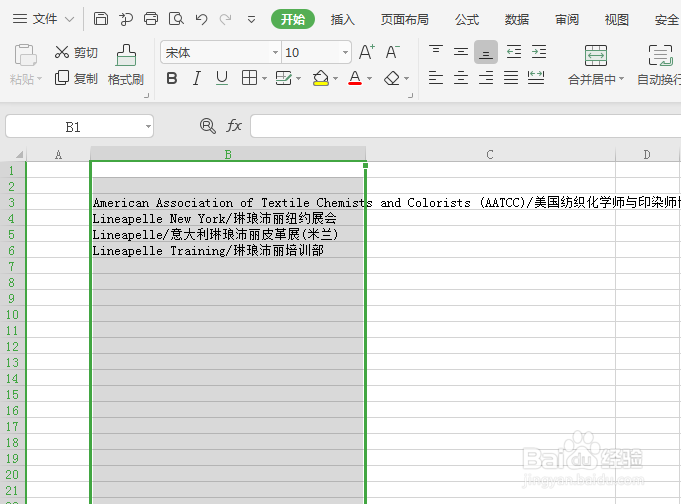Click the Print icon
This screenshot has height=504, width=681.
point(151,19)
